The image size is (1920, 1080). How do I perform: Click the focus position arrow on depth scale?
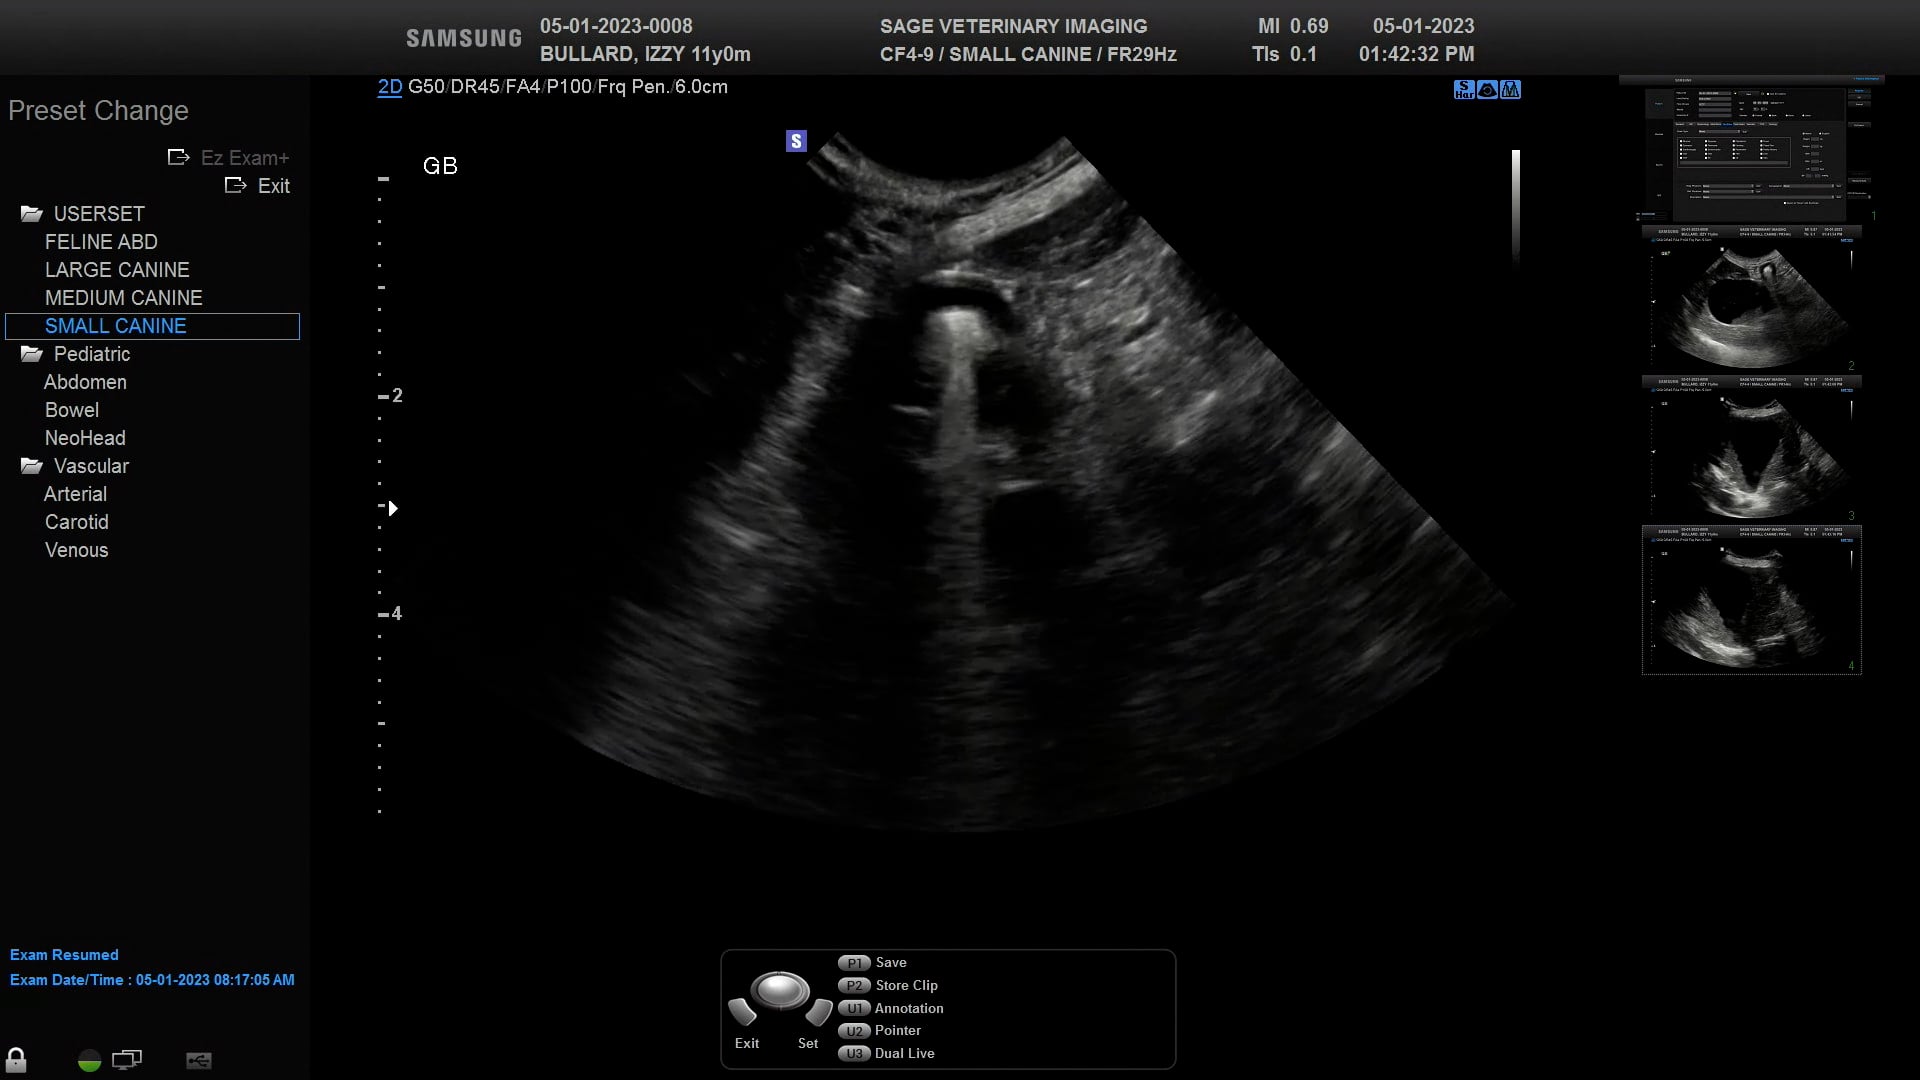point(393,509)
